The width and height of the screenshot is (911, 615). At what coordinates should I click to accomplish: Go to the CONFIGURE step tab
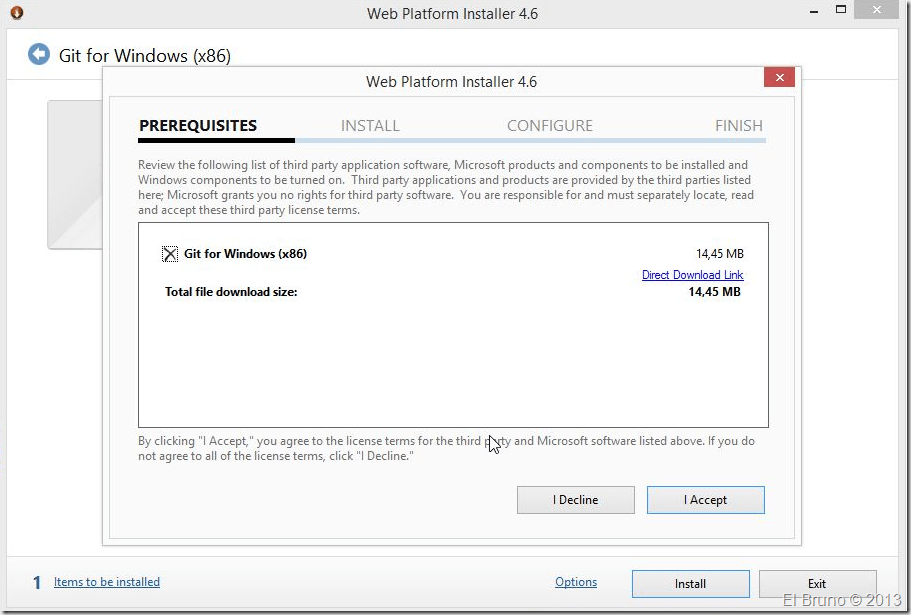pos(549,126)
